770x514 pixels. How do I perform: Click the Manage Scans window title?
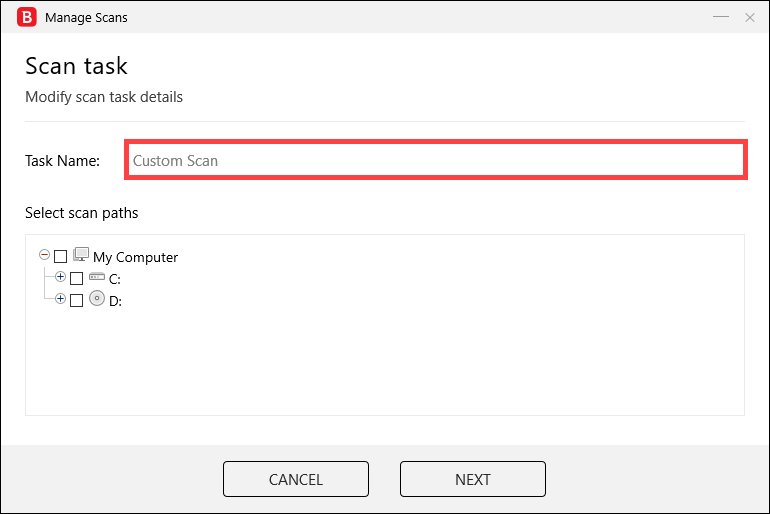point(86,18)
